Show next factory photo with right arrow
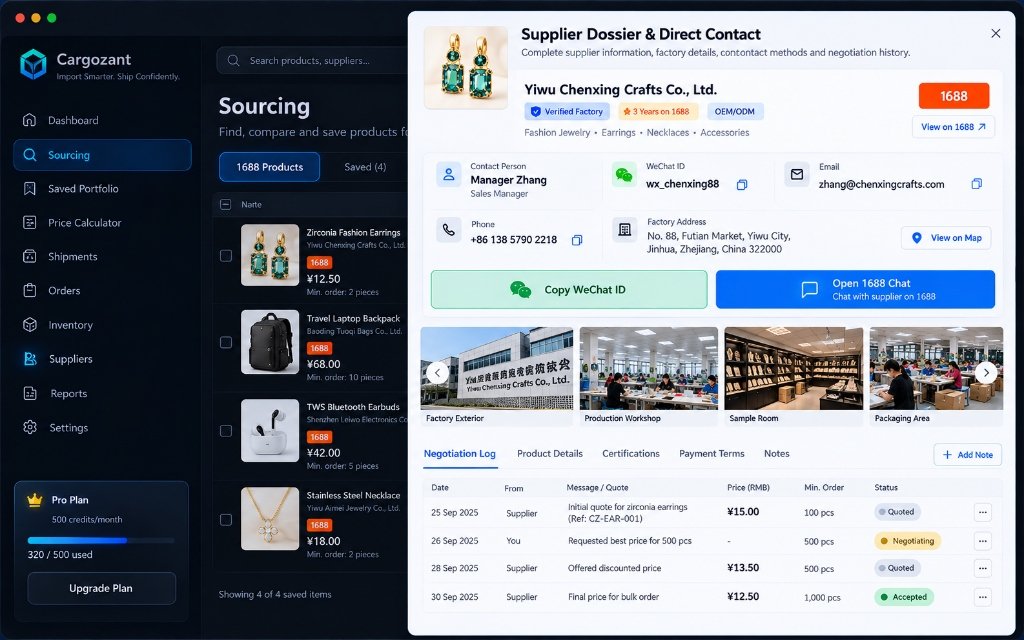Viewport: 1024px width, 640px height. [986, 373]
